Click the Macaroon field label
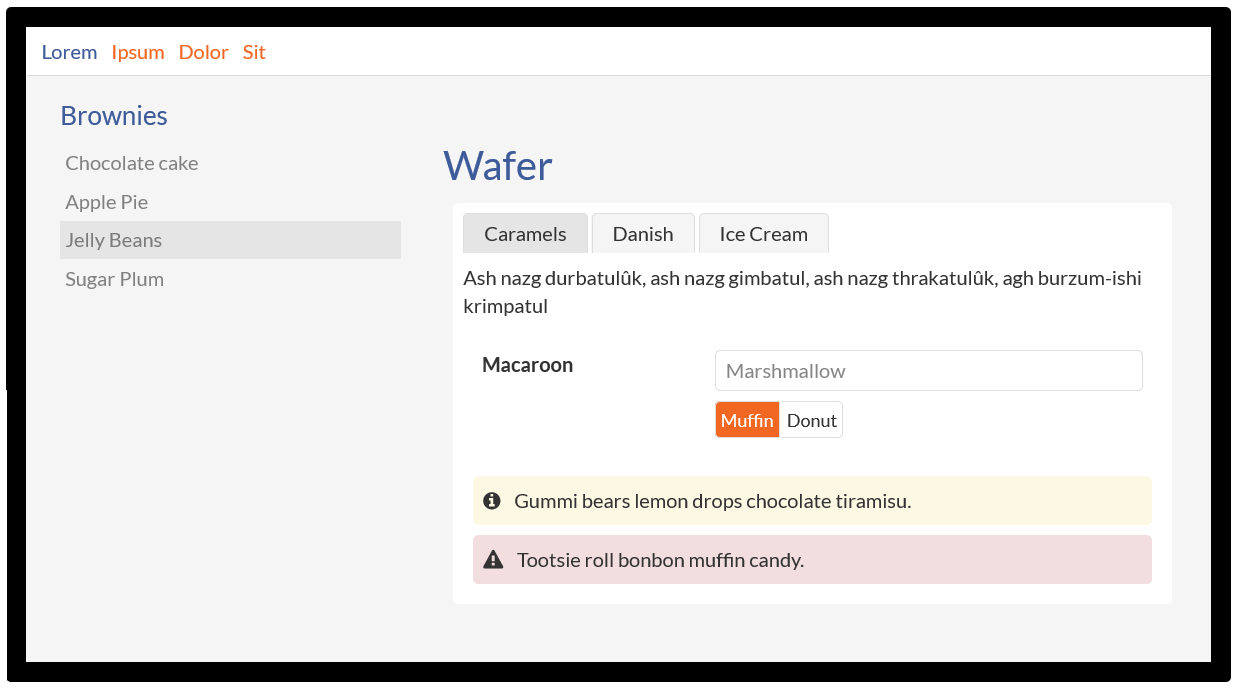Viewport: 1244px width, 689px height. pos(527,365)
